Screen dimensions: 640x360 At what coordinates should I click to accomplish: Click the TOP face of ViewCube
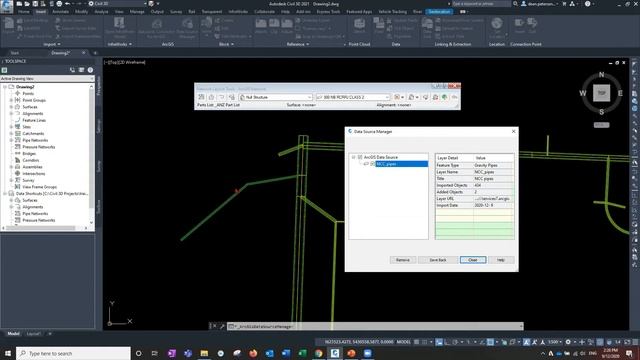pos(601,93)
